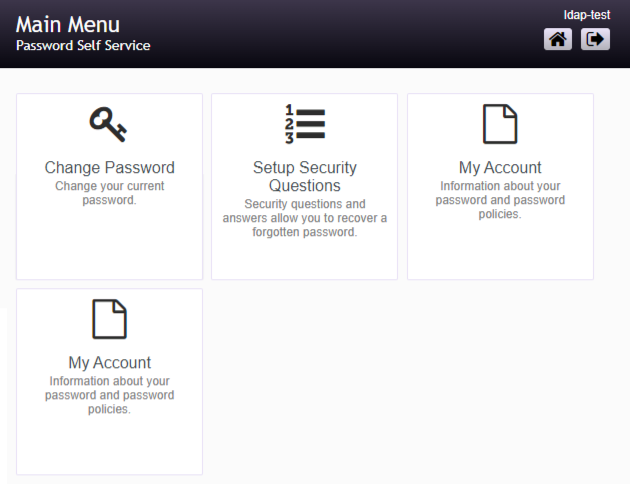Screen dimensions: 630x484
Task: Click document icon in tile below Change Password
Action: coord(109,320)
